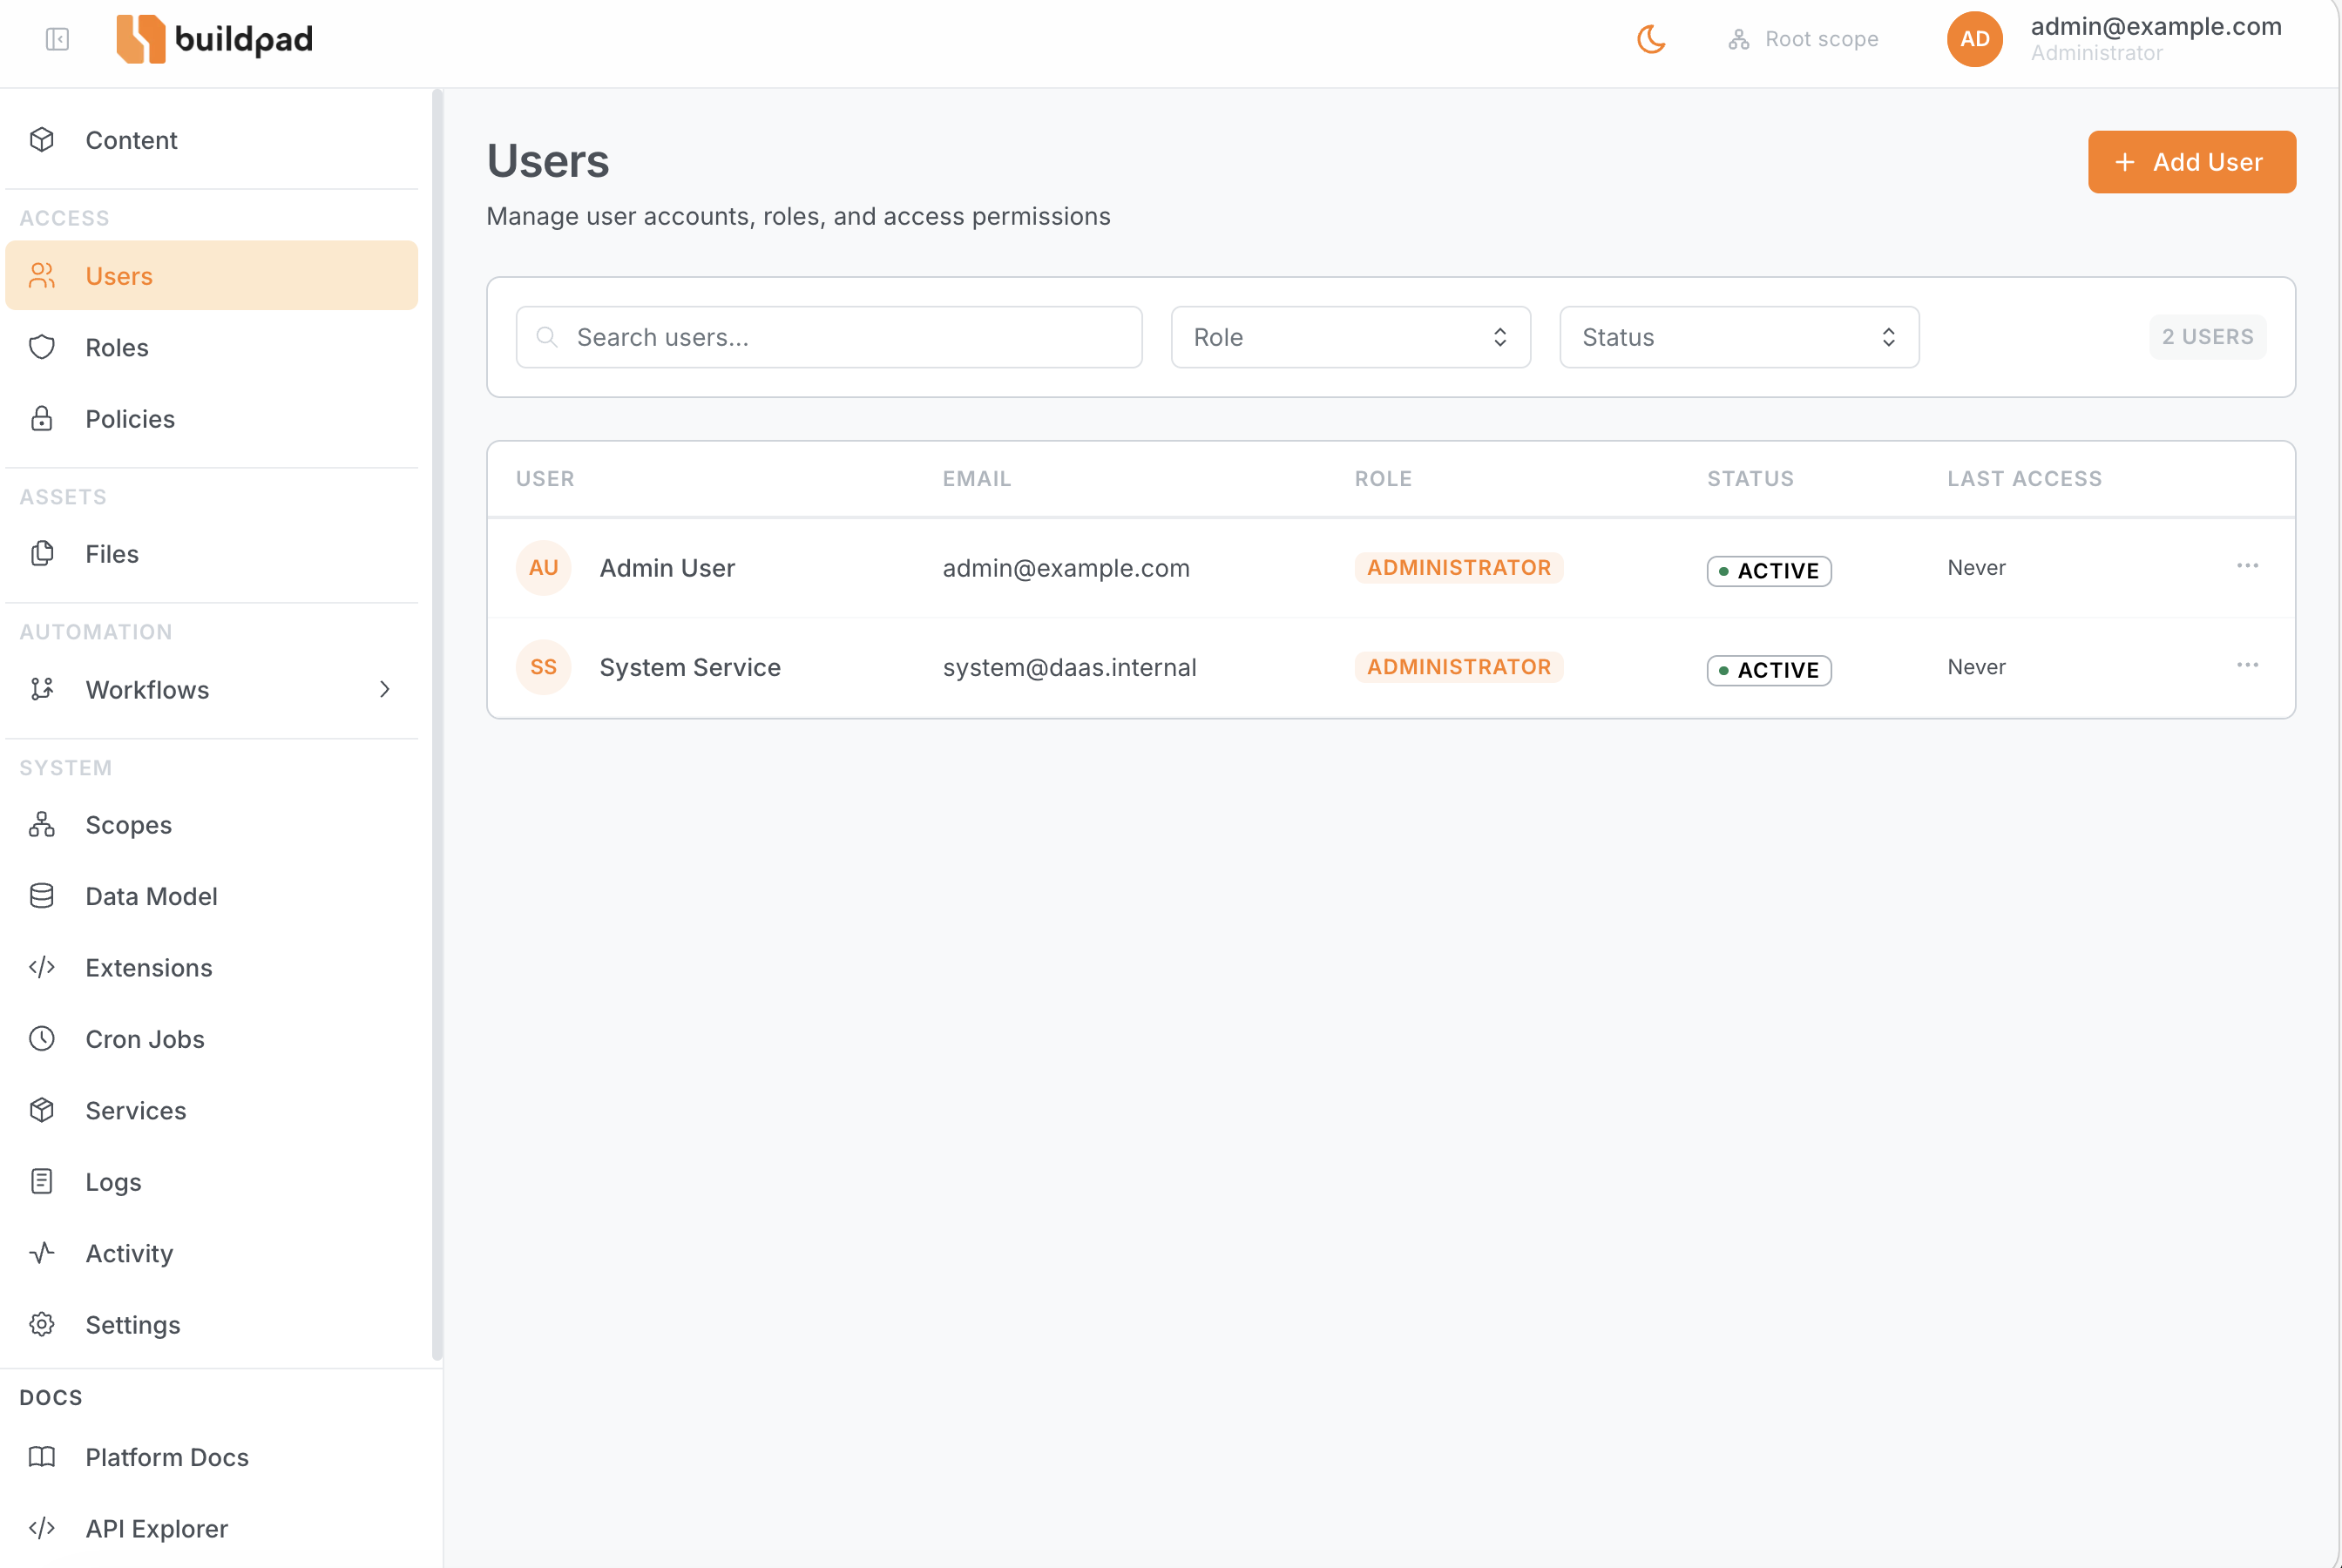The width and height of the screenshot is (2342, 1568).
Task: Click the AD user avatar in header
Action: tap(1974, 39)
